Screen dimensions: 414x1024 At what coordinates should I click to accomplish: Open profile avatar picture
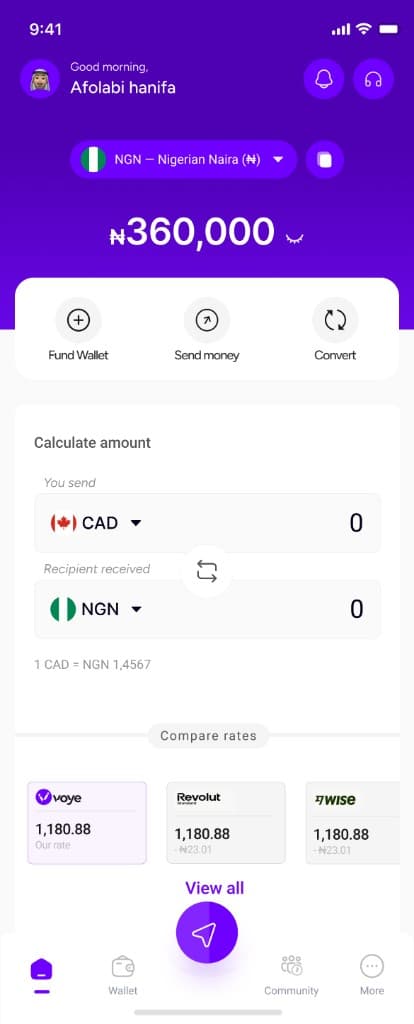pyautogui.click(x=40, y=79)
